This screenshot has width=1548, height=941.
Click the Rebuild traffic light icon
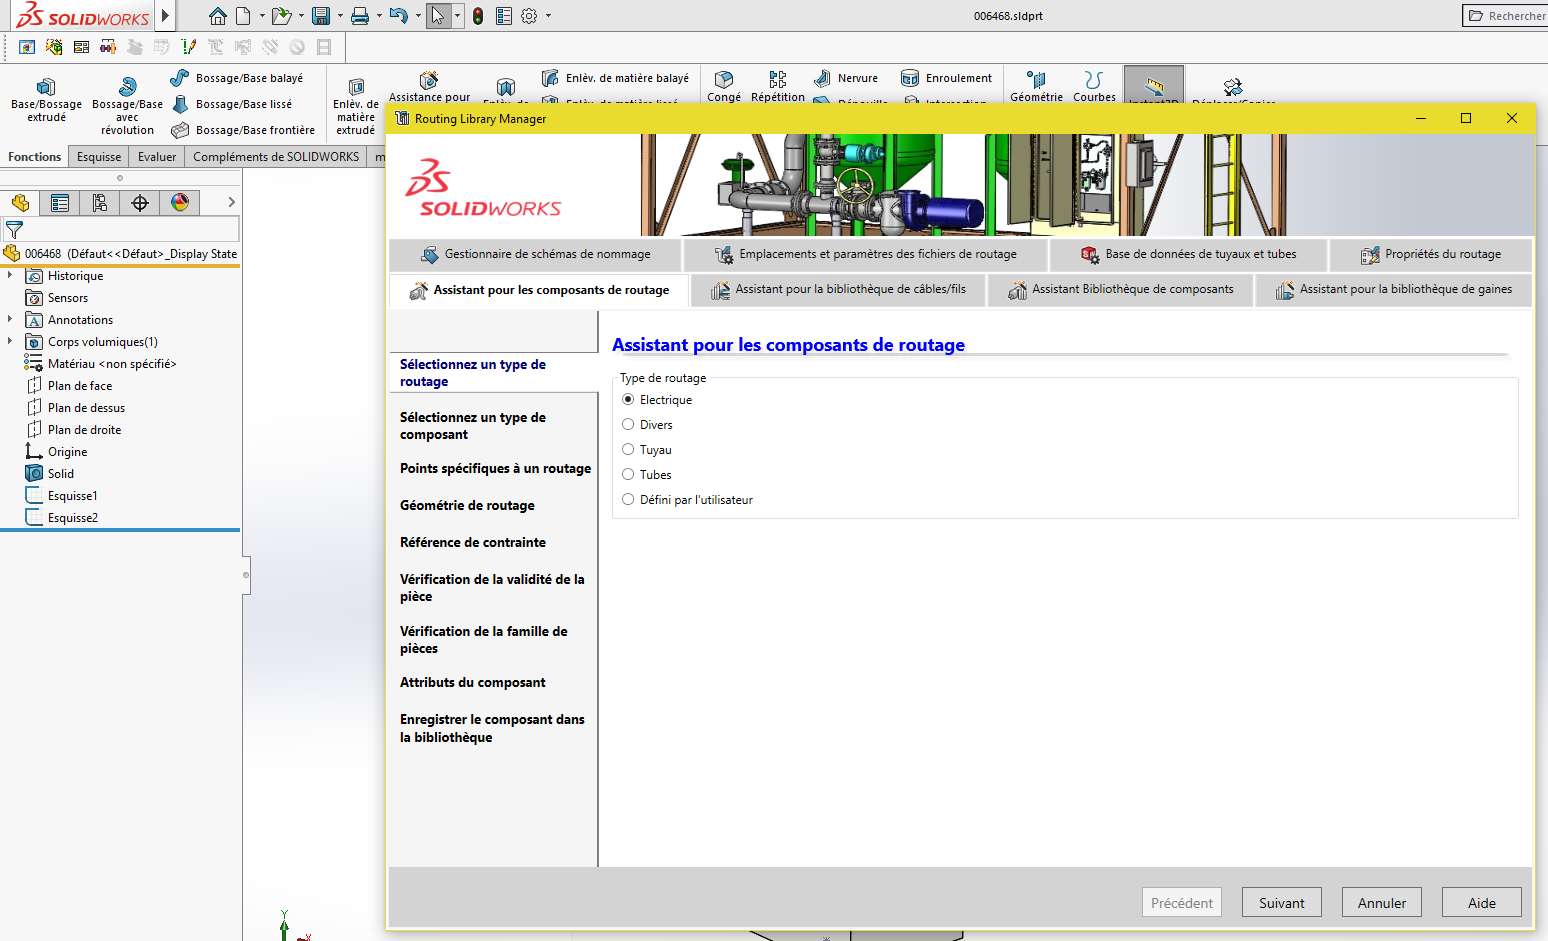click(x=478, y=16)
